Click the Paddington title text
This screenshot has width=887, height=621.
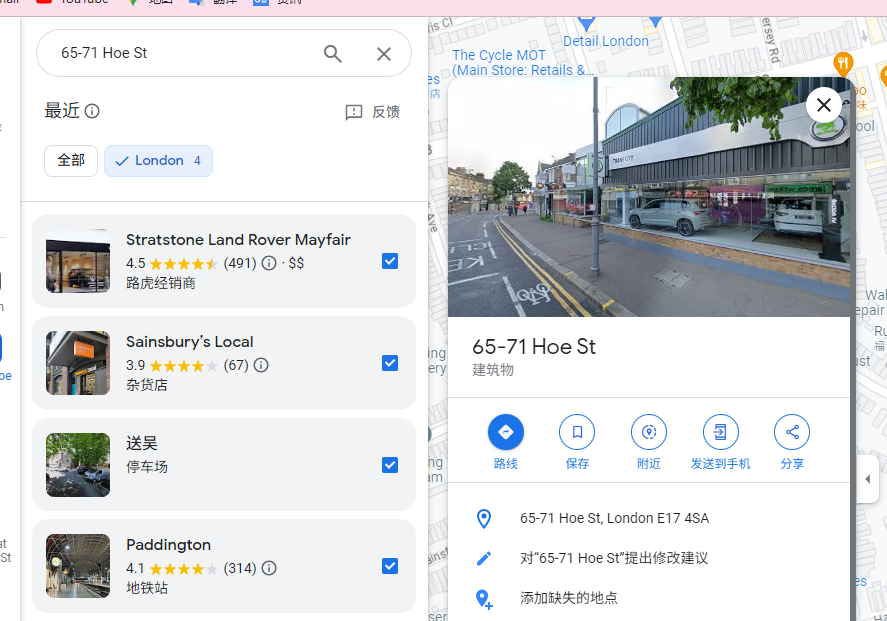click(x=169, y=545)
